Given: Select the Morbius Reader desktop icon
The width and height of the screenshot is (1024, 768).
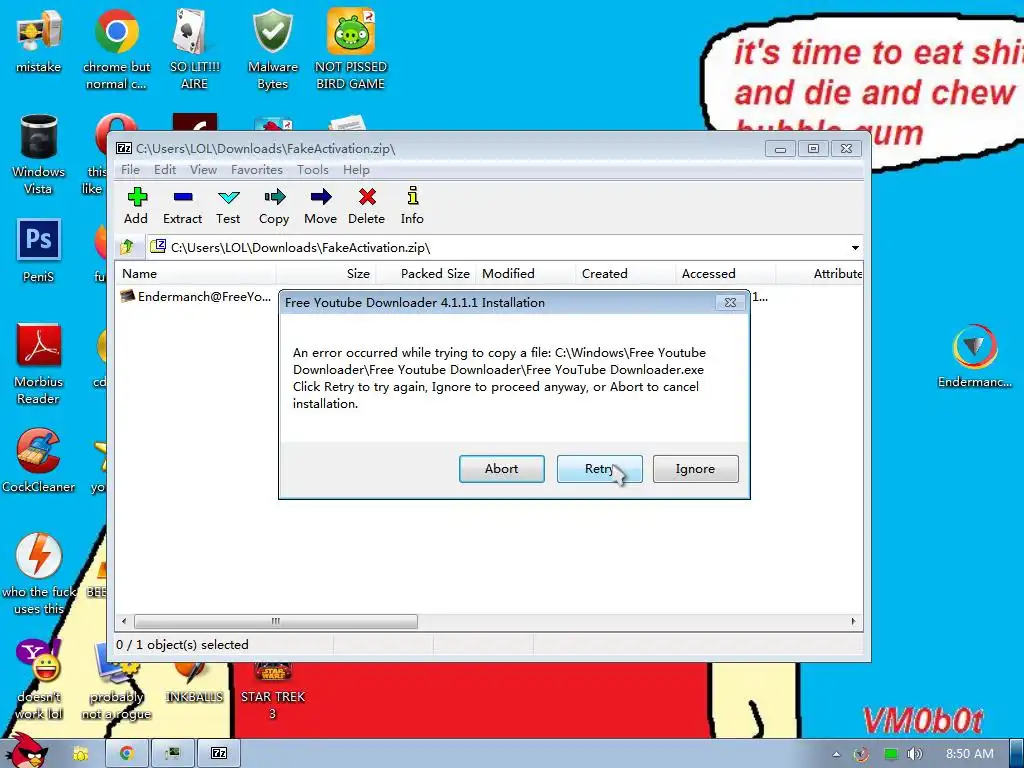Looking at the screenshot, I should (39, 364).
